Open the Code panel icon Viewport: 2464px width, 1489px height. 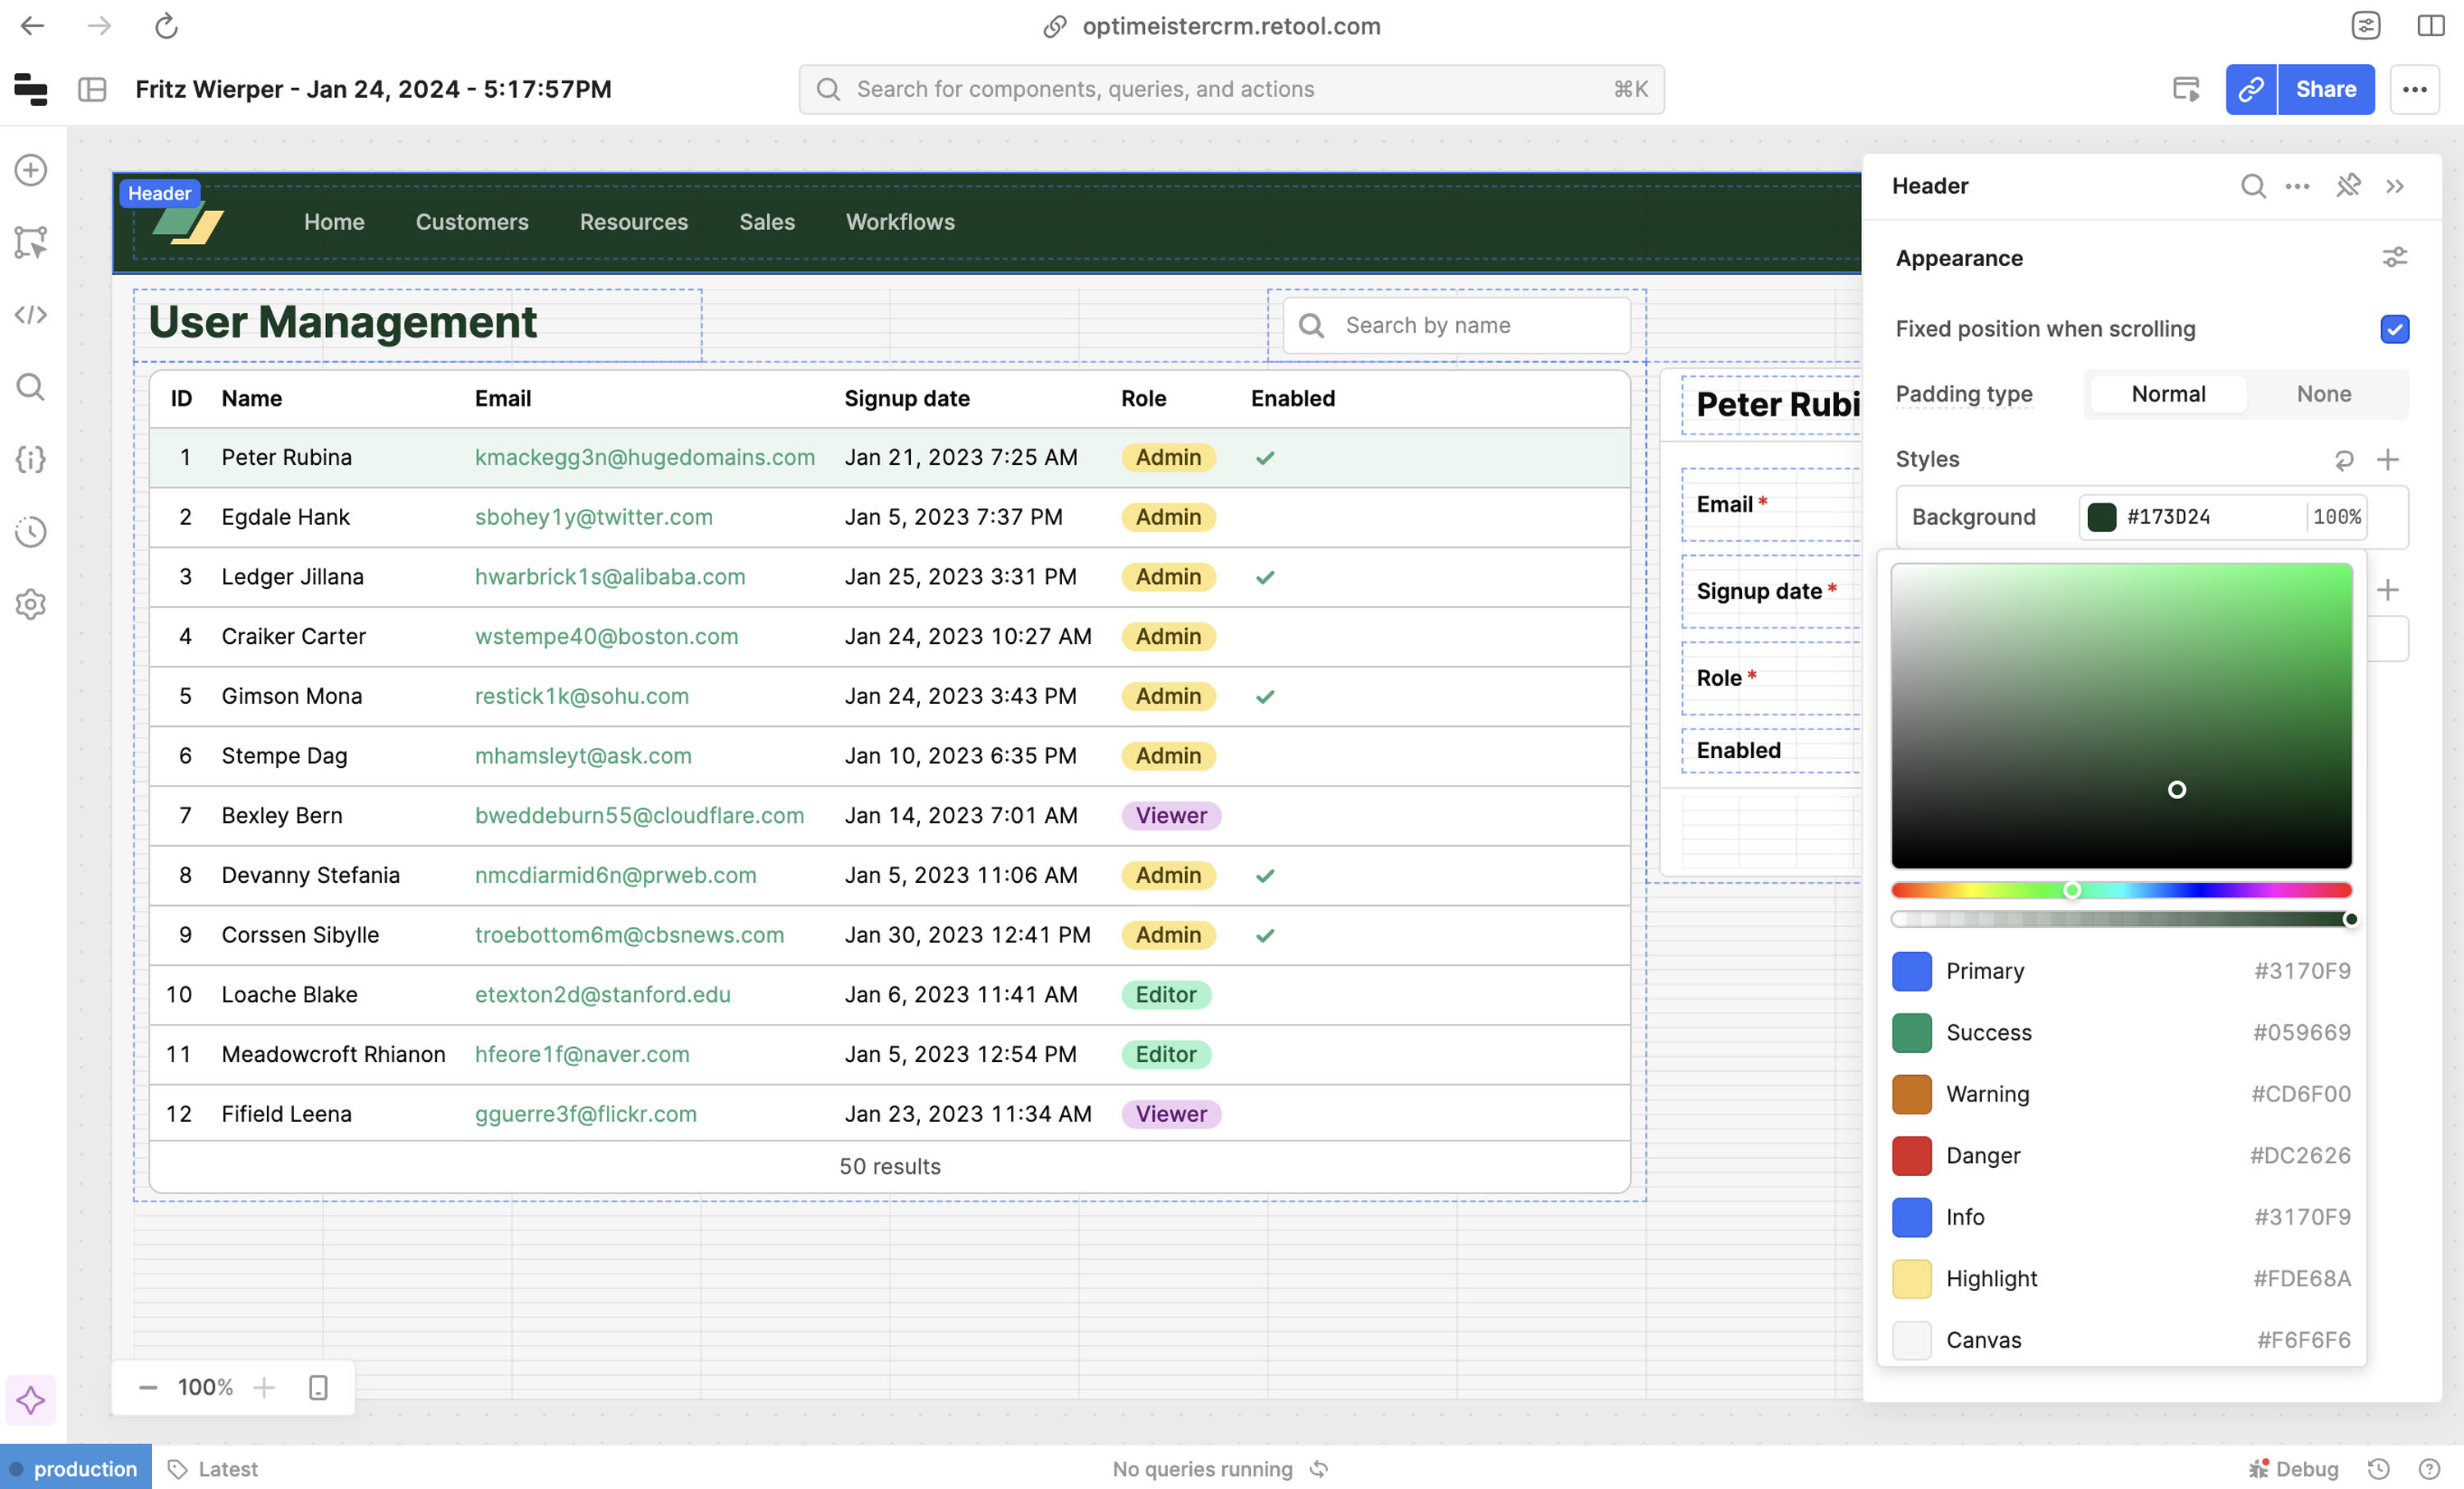tap(31, 315)
